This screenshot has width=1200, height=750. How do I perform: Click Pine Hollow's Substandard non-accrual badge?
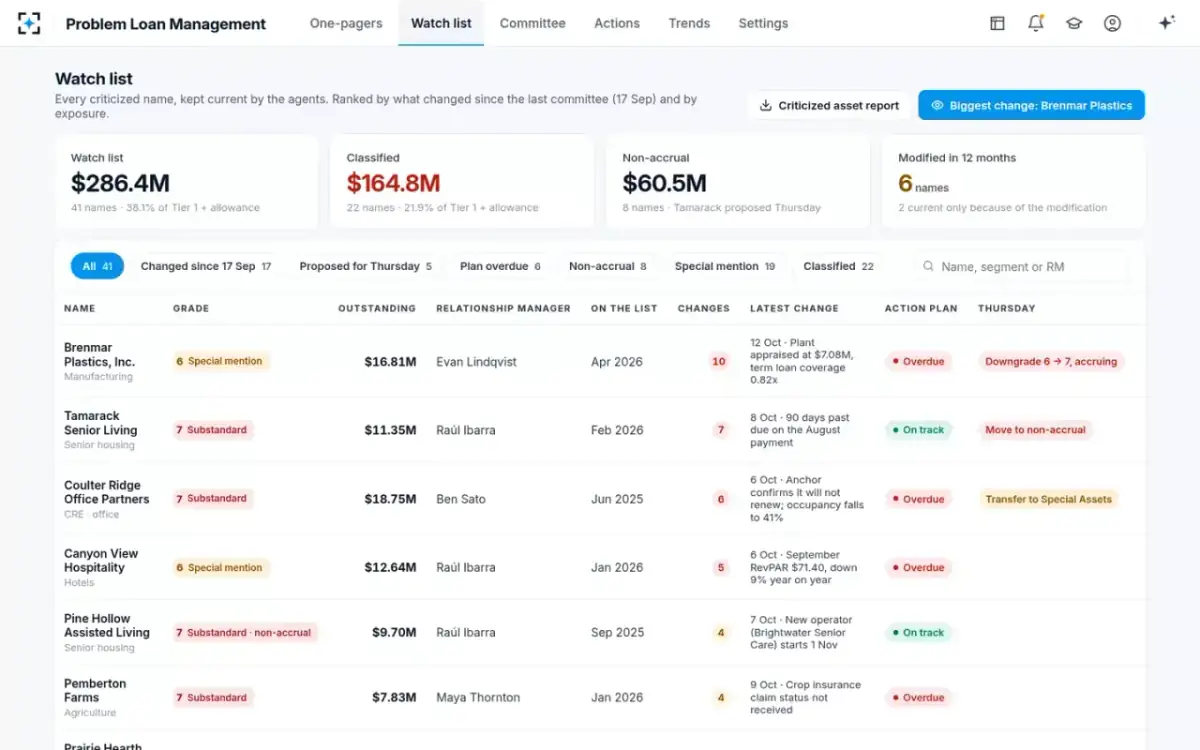[x=244, y=632]
